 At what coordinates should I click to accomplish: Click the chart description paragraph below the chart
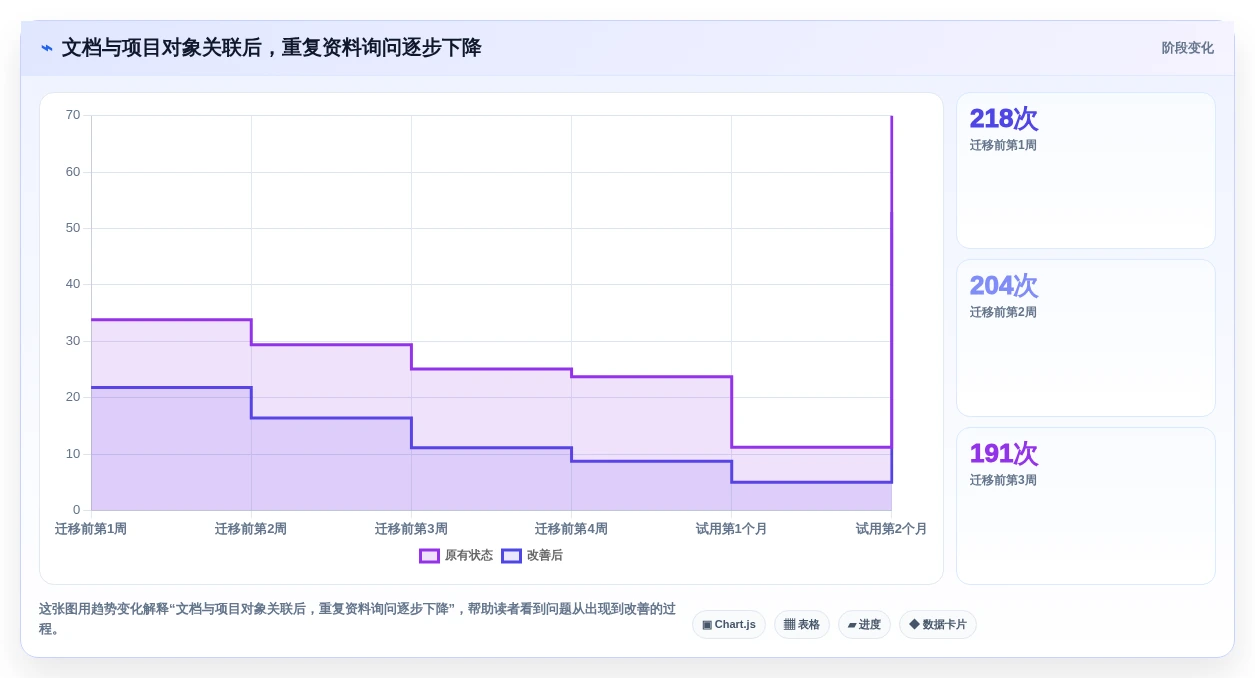pyautogui.click(x=357, y=619)
